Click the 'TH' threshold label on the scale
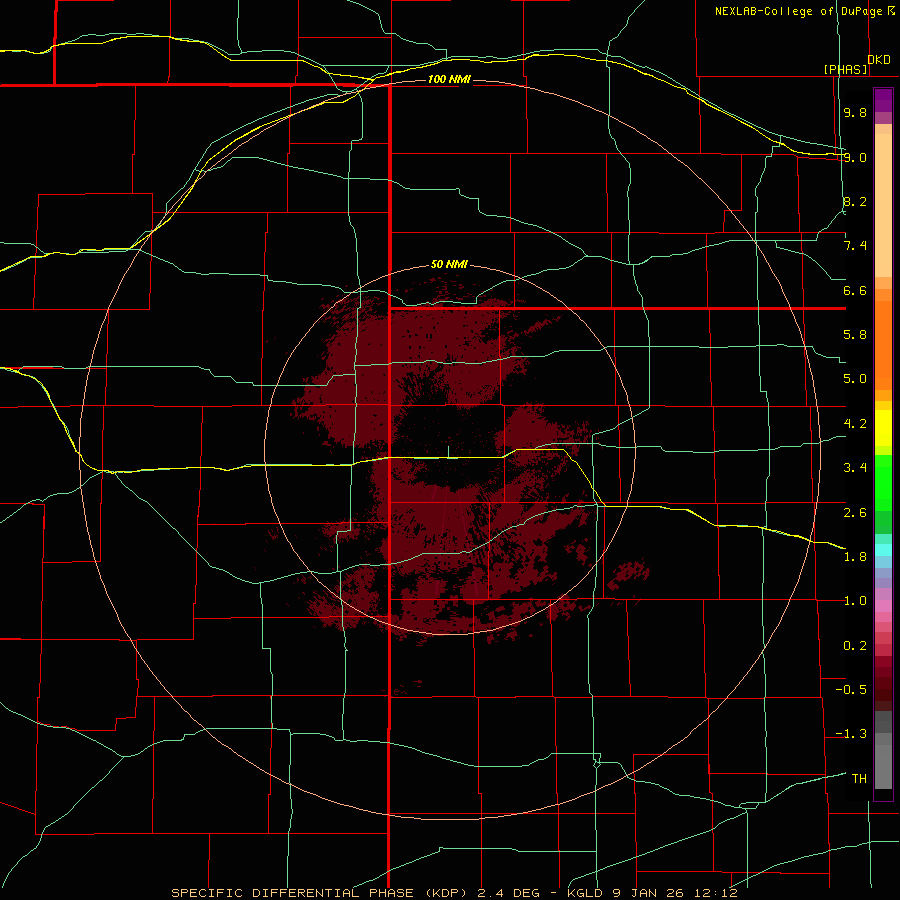 click(859, 779)
